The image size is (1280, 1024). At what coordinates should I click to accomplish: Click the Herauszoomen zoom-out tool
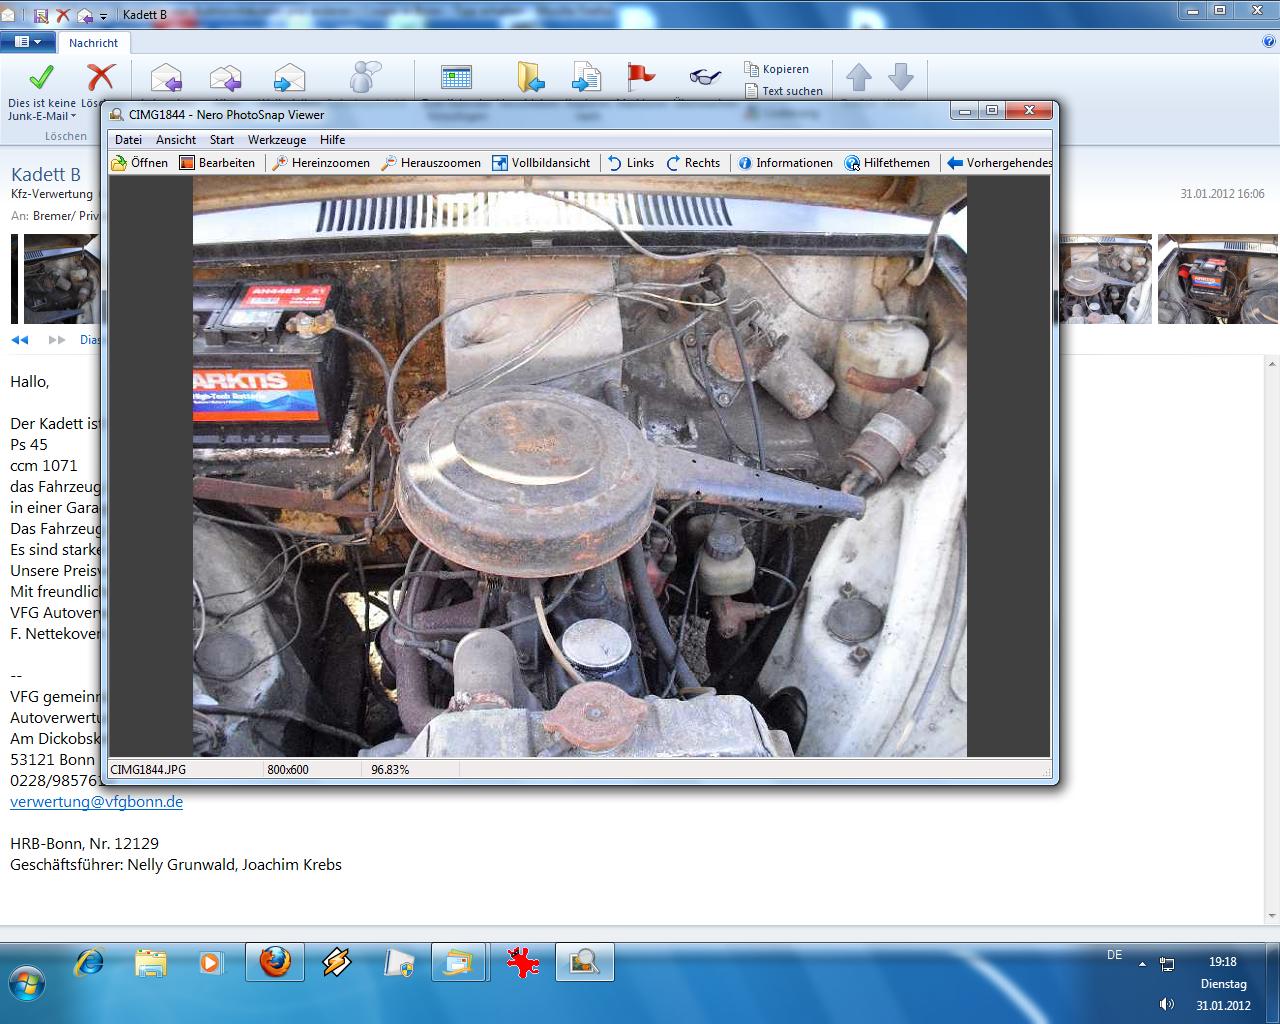431,163
